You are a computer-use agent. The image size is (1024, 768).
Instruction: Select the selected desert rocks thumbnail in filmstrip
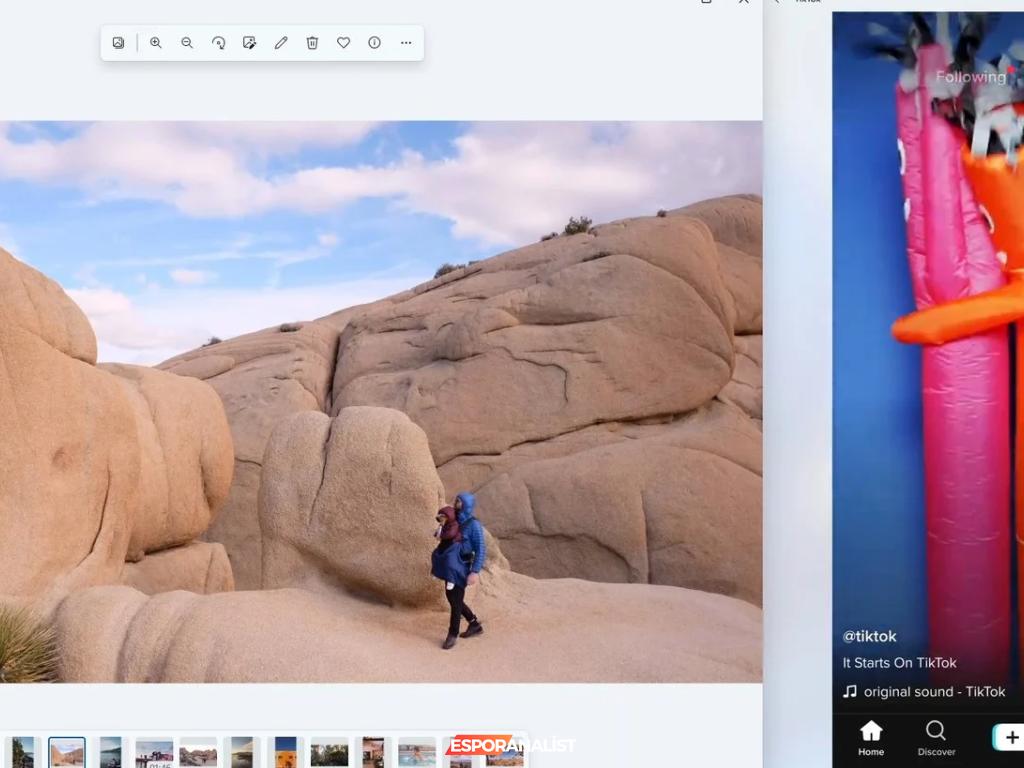67,752
